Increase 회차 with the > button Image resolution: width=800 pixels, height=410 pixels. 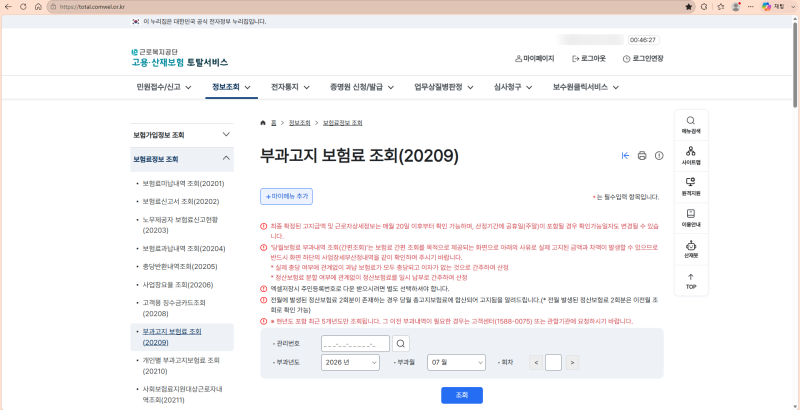pos(572,363)
